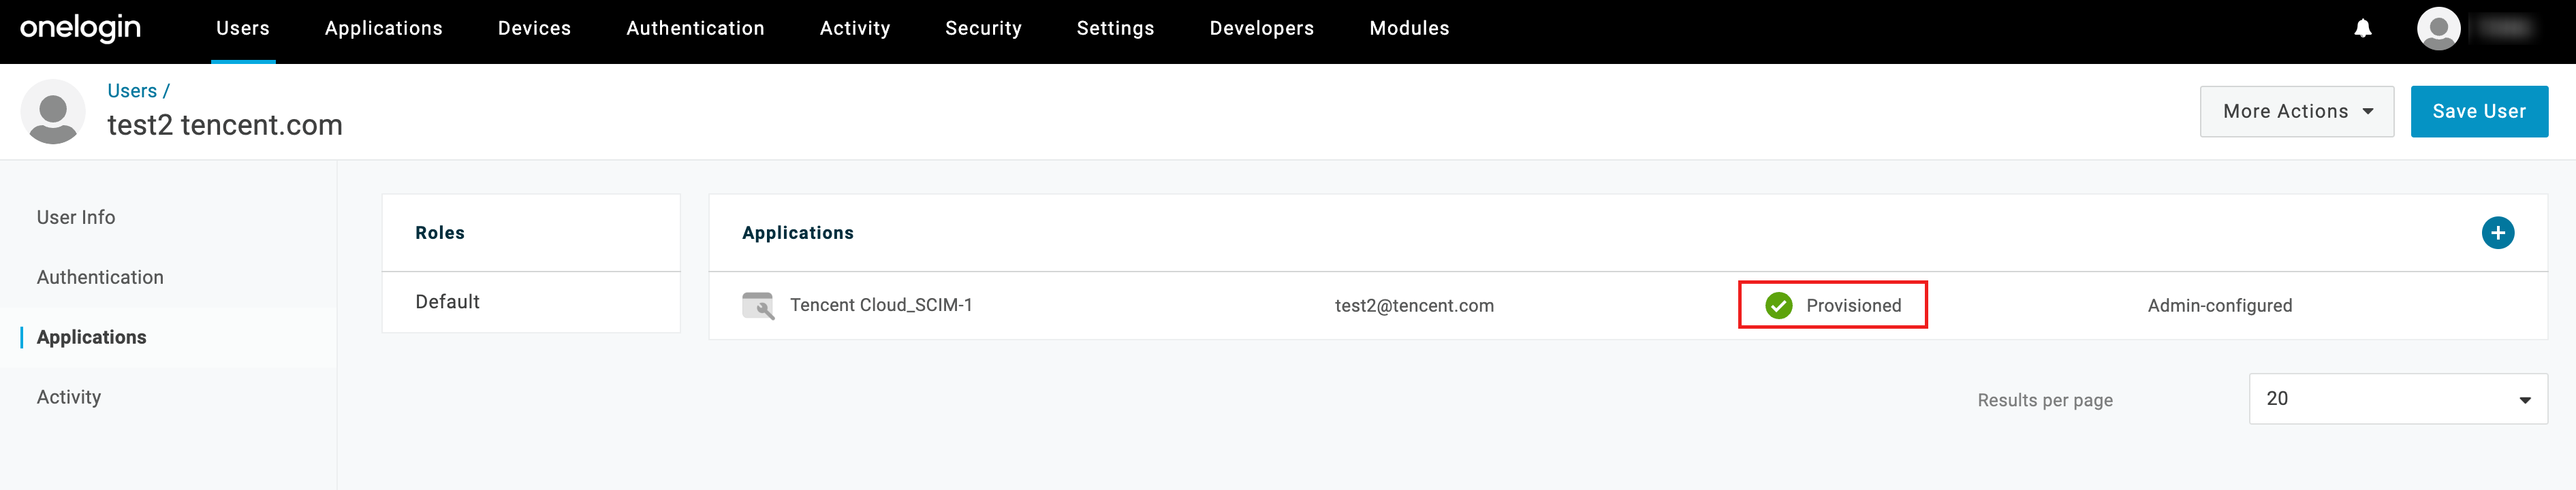Screen dimensions: 2576x490
Task: Open the Developers menu
Action: pos(1261,28)
